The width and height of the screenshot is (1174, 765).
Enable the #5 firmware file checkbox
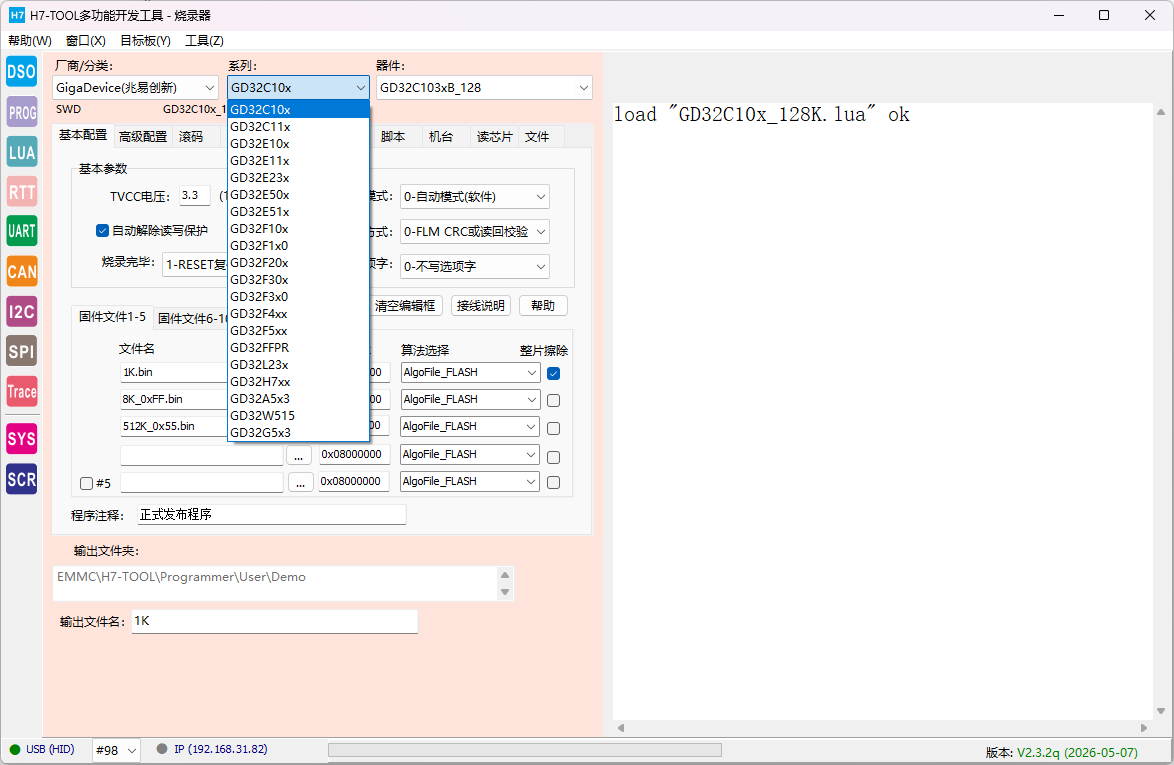tap(86, 484)
